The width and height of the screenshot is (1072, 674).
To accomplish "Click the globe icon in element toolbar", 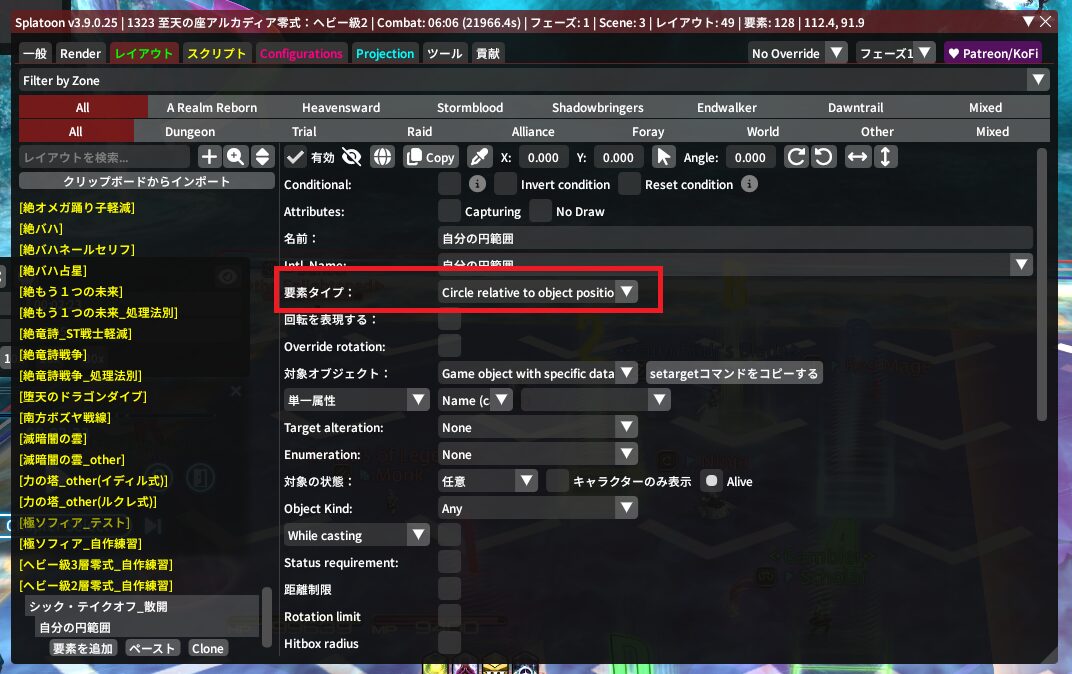I will (381, 157).
